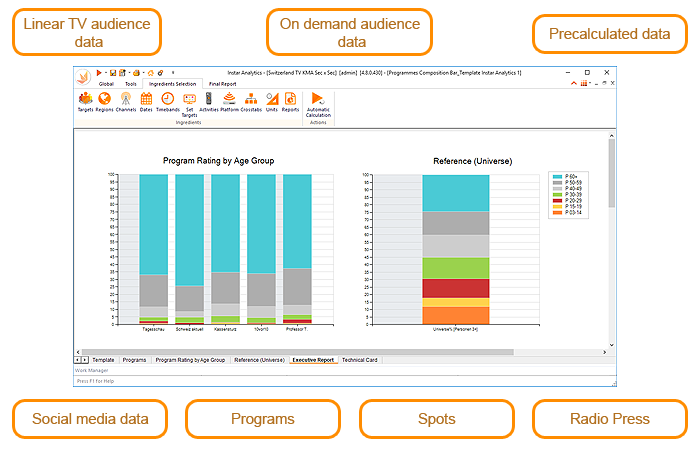
Task: Open the Crosstabs icon
Action: pos(250,100)
